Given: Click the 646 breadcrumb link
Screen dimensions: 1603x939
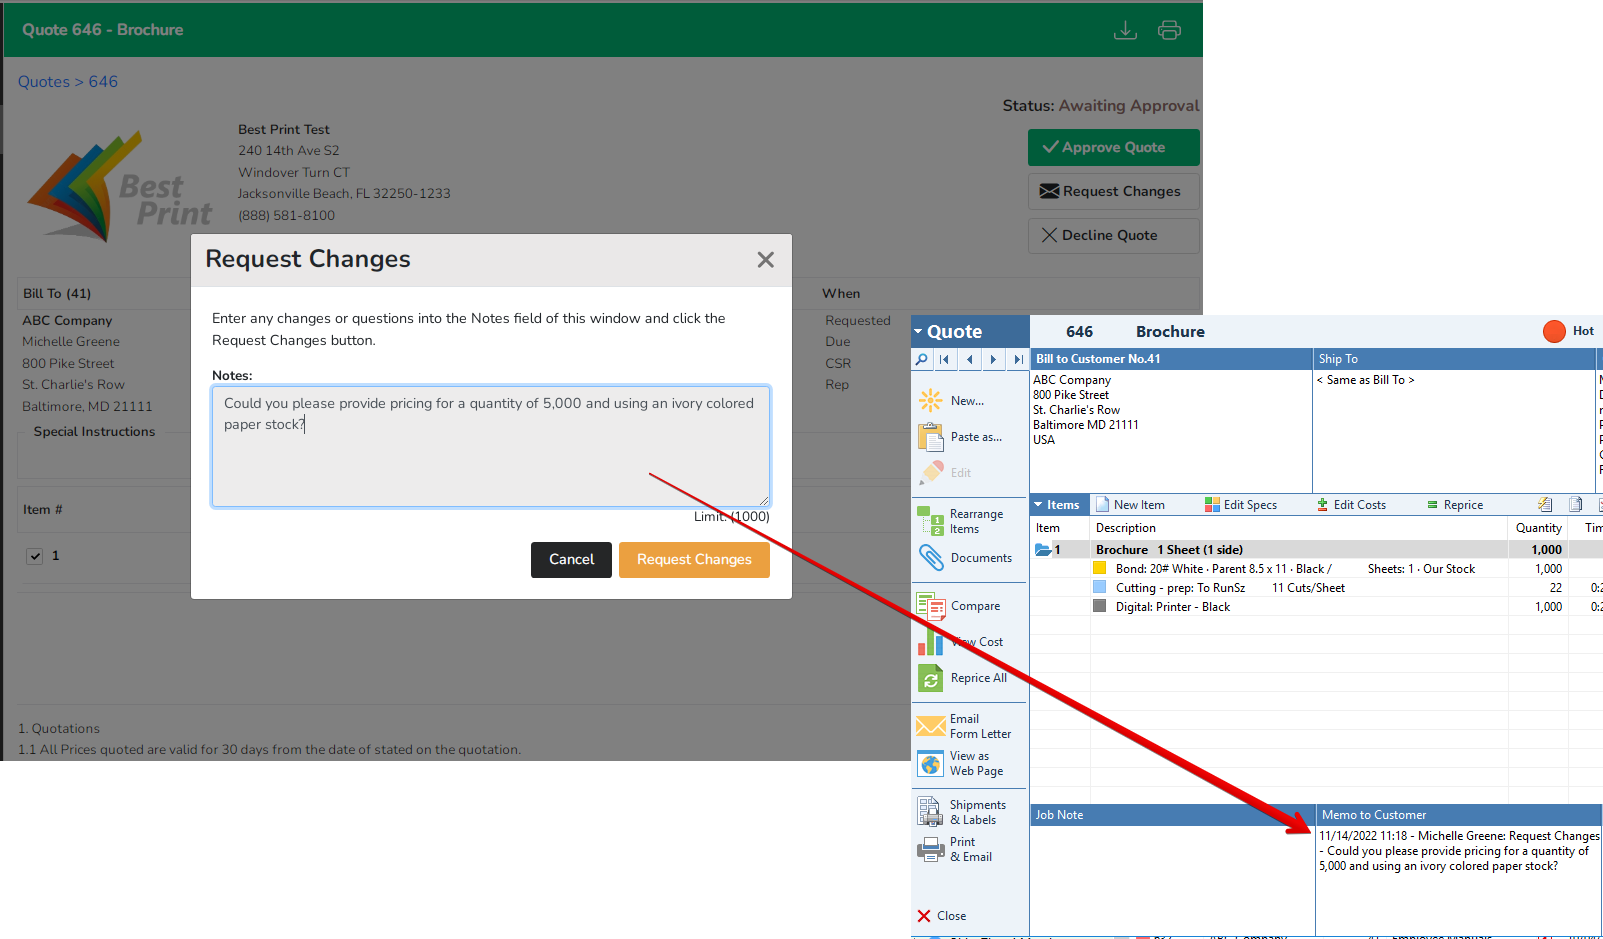Looking at the screenshot, I should point(103,82).
